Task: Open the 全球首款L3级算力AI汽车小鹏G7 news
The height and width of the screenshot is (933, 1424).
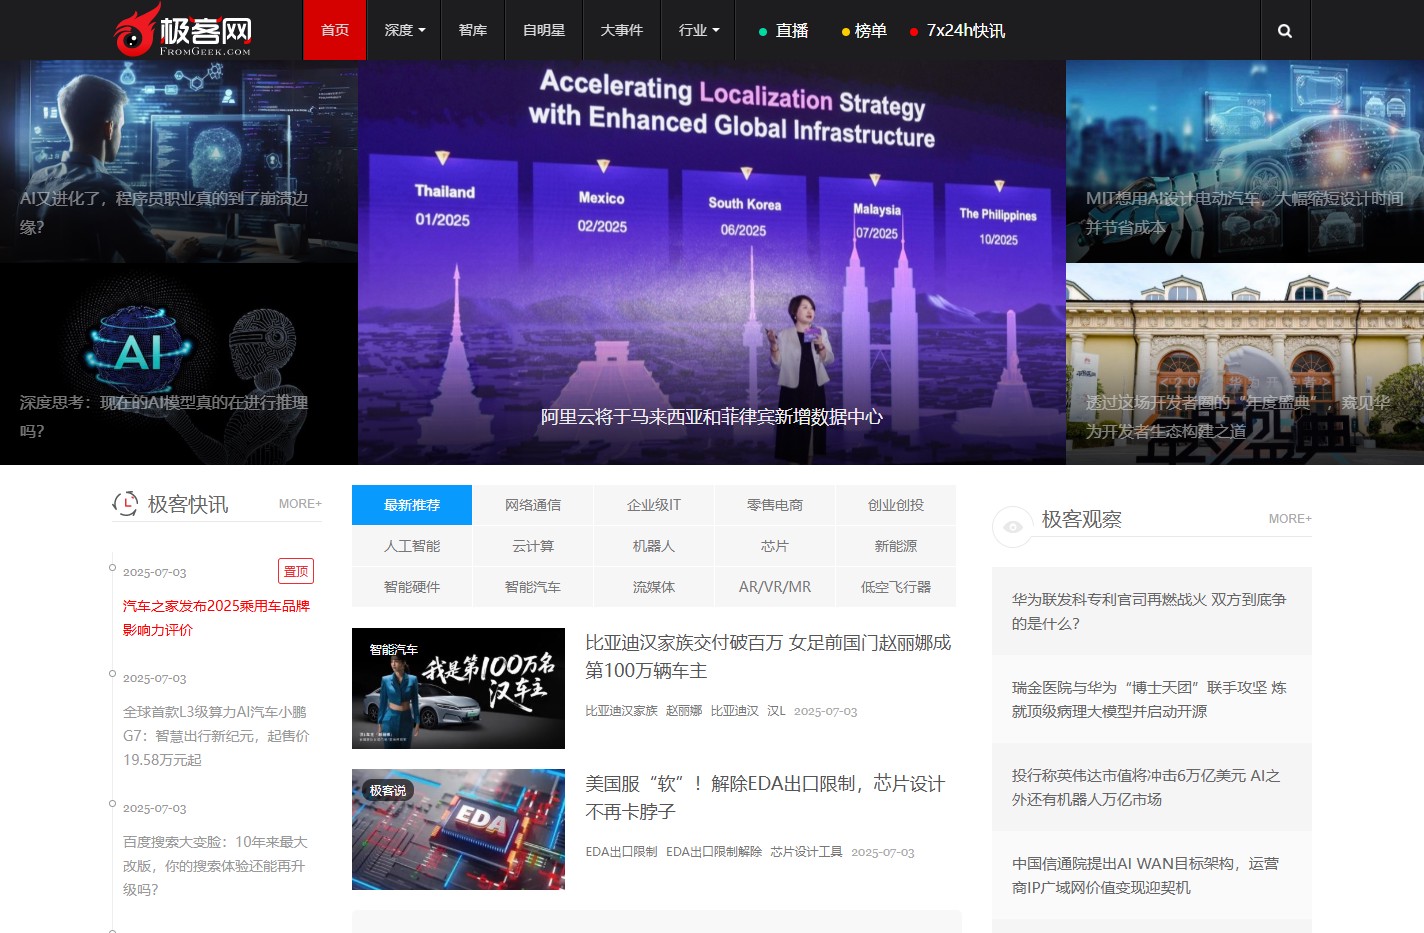Action: pos(216,736)
